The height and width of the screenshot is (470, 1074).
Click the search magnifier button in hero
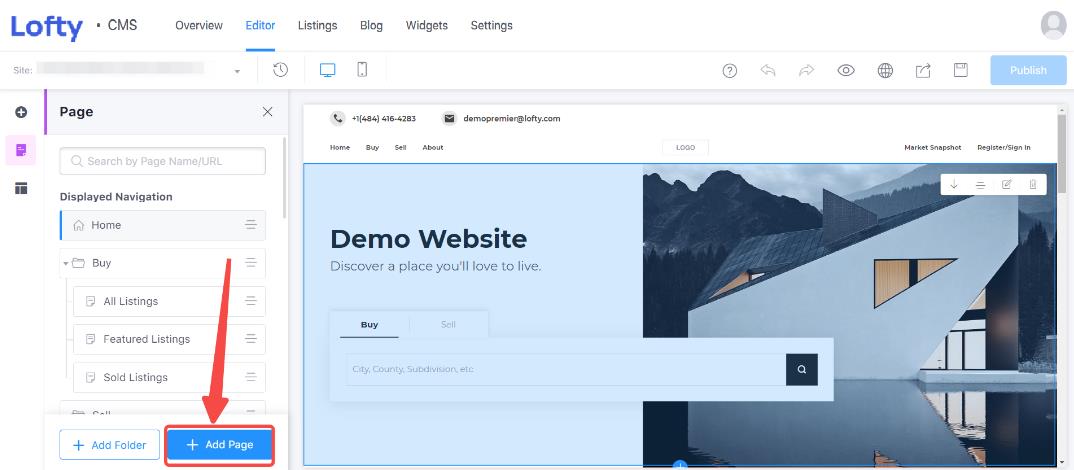tap(802, 369)
